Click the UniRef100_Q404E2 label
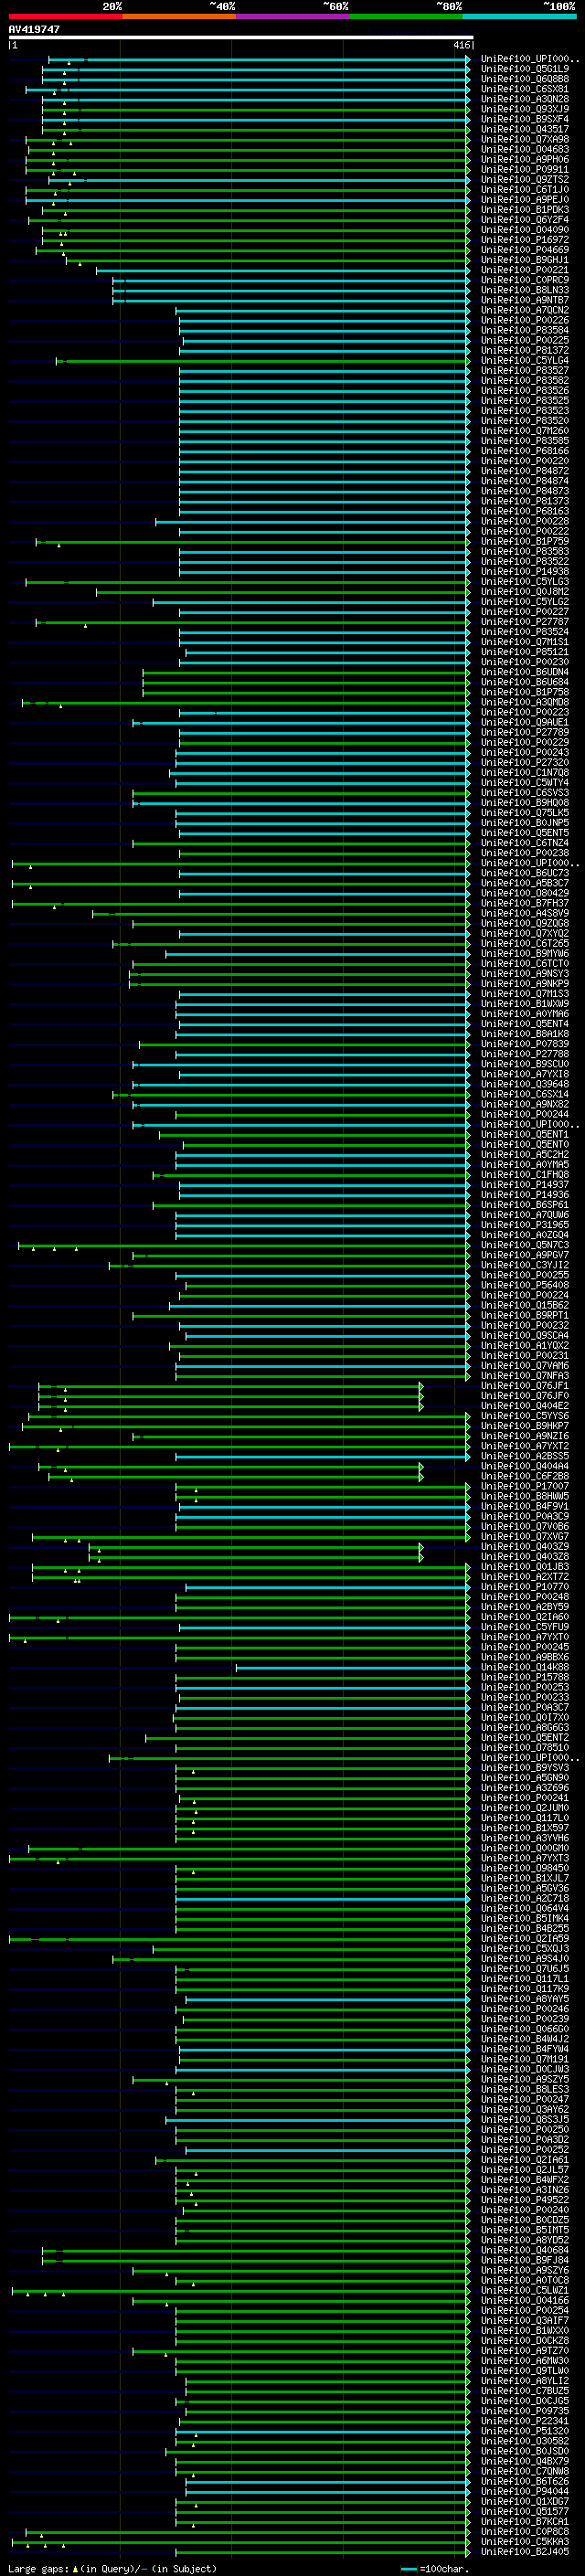 tap(525, 1406)
